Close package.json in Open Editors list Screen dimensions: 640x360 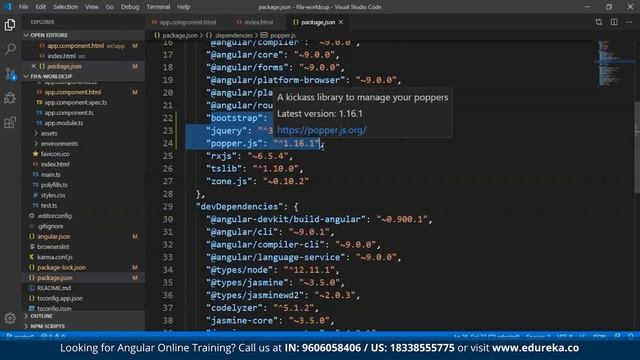pyautogui.click(x=34, y=66)
